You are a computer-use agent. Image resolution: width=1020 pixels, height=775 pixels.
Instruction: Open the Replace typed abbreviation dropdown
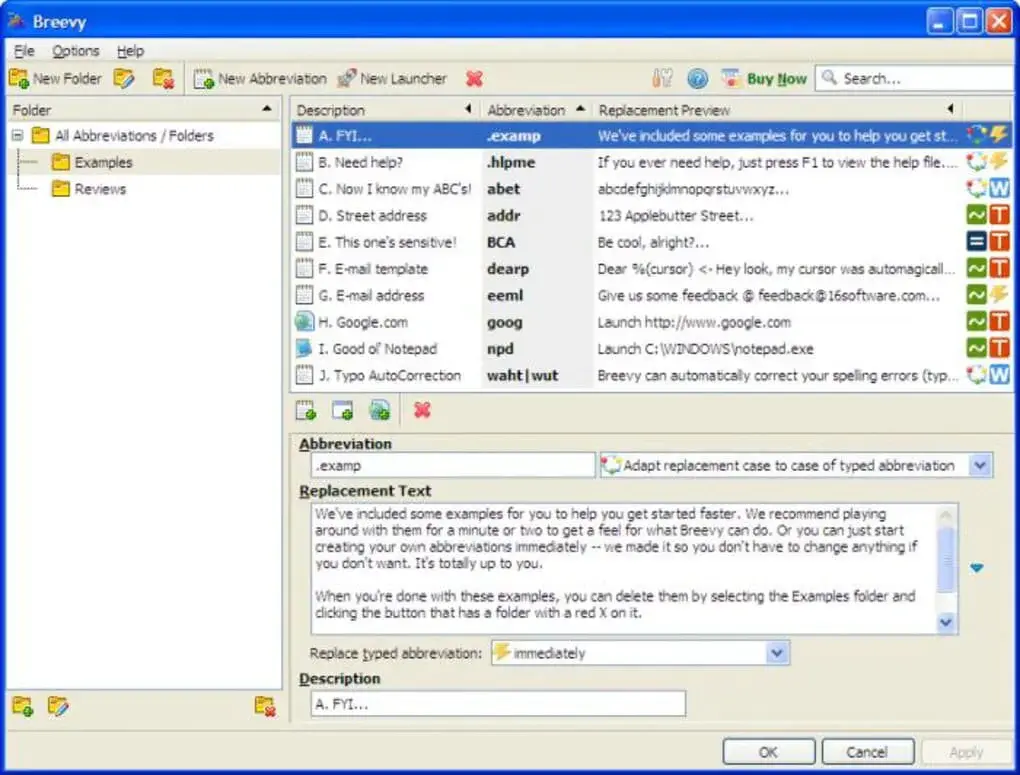point(777,653)
